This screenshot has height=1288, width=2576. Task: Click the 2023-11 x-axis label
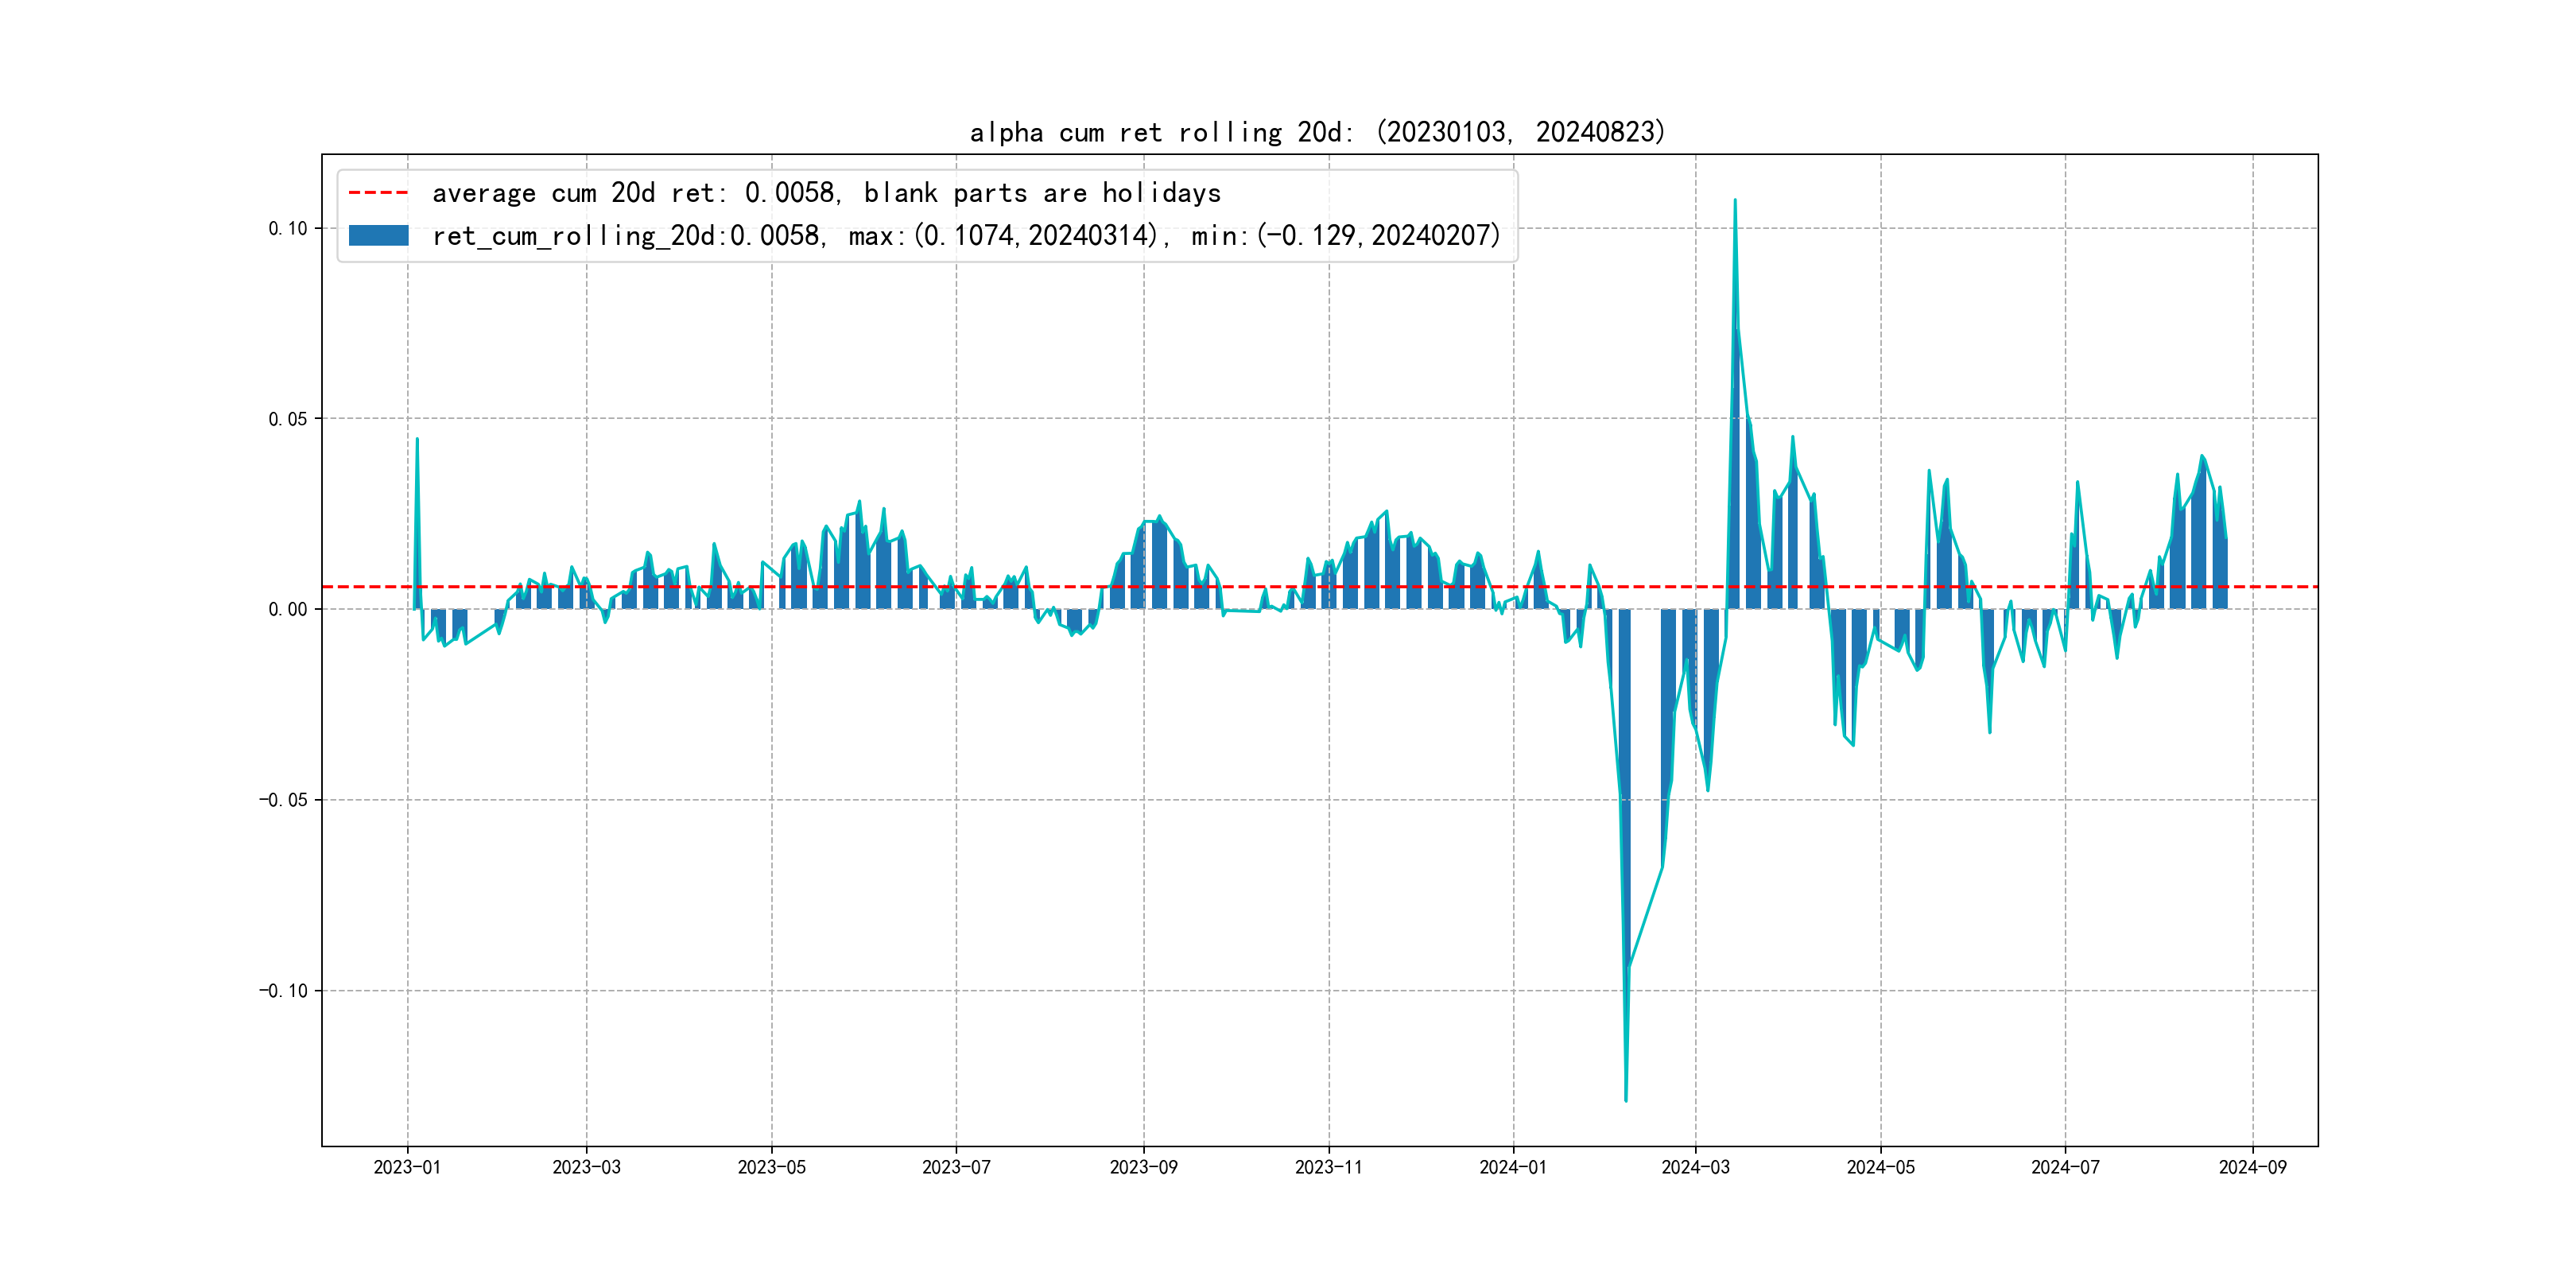1328,1167
